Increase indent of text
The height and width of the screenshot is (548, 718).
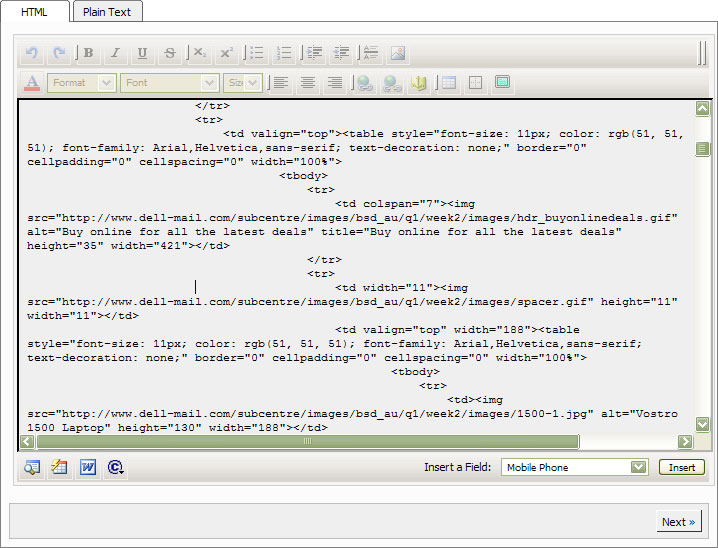coord(314,53)
